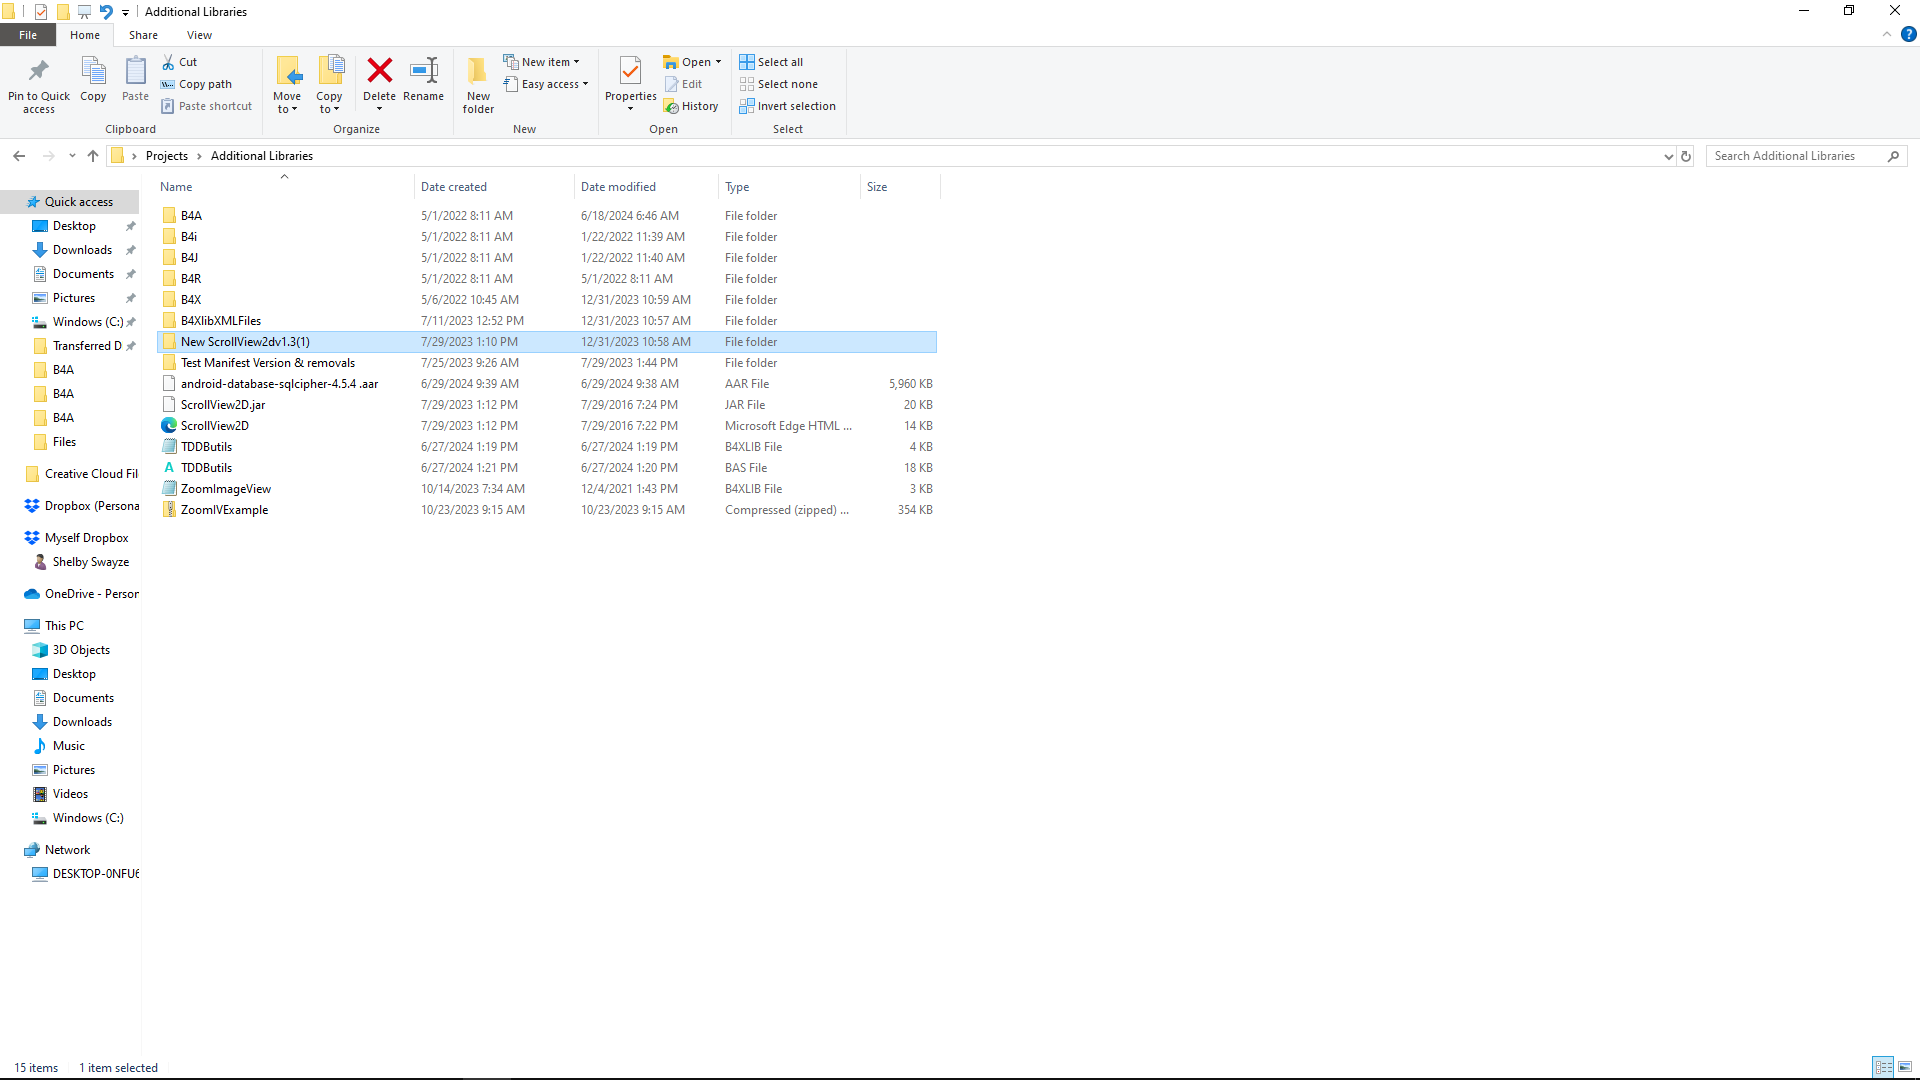Open the View ribbon tab
The height and width of the screenshot is (1080, 1920).
199,35
